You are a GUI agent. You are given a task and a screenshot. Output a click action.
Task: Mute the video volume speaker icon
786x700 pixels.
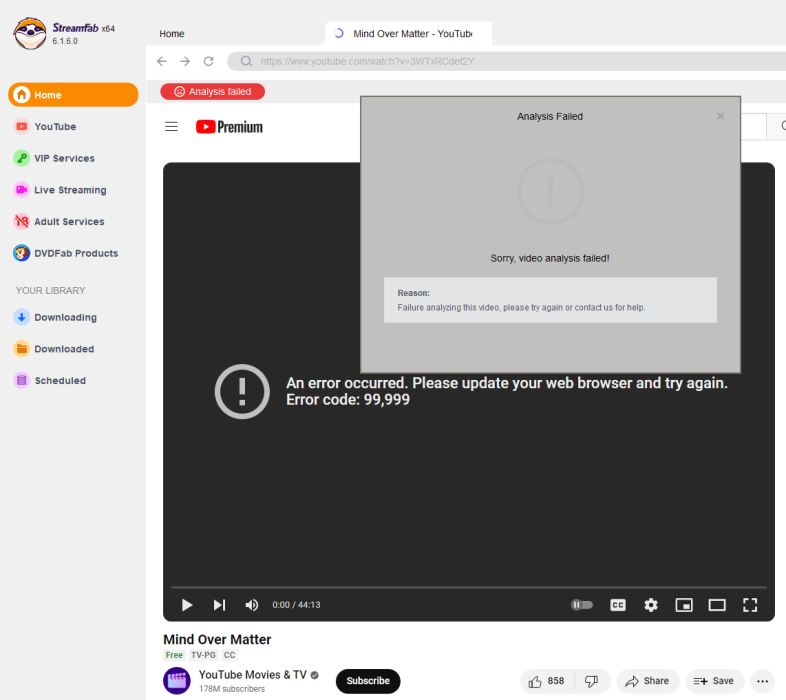[252, 605]
